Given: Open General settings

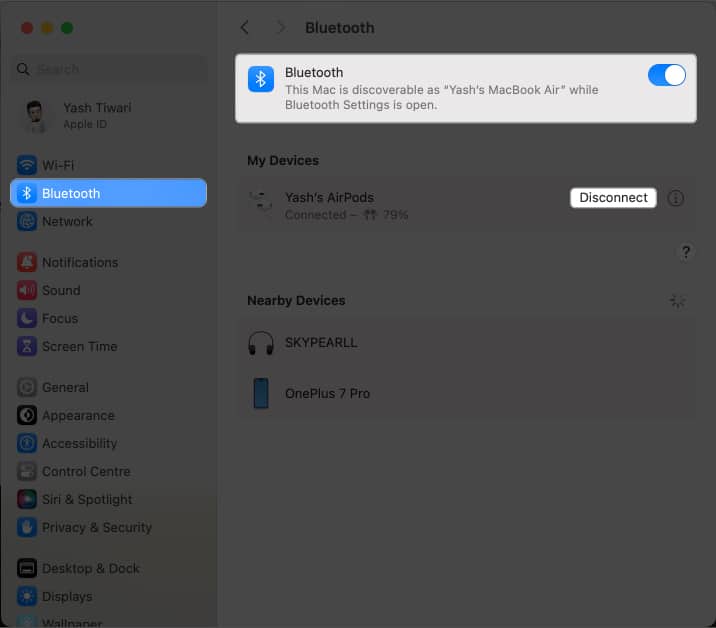Looking at the screenshot, I should [x=109, y=387].
